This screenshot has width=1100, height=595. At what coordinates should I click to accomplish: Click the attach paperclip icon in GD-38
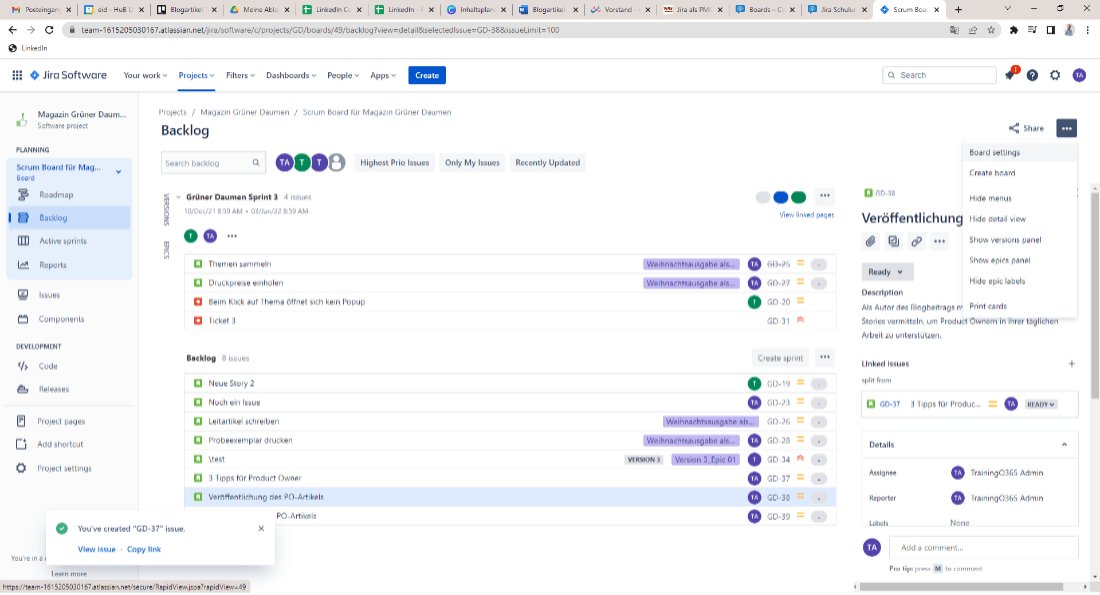870,241
